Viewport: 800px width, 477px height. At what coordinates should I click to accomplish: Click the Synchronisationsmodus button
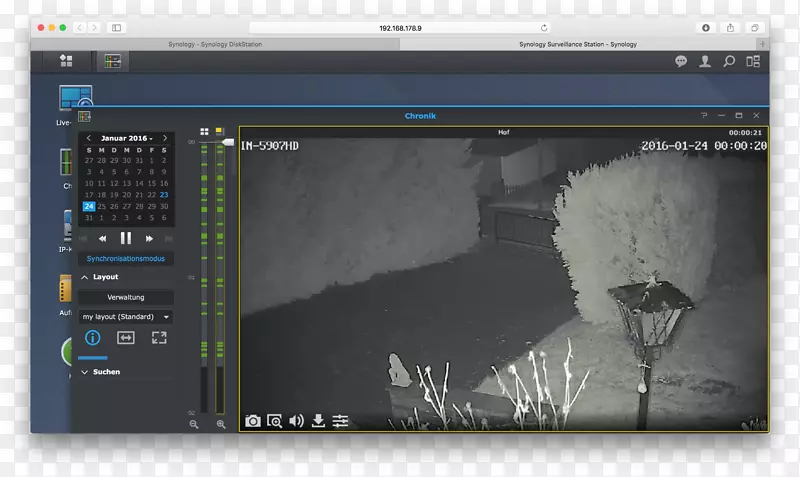click(125, 259)
